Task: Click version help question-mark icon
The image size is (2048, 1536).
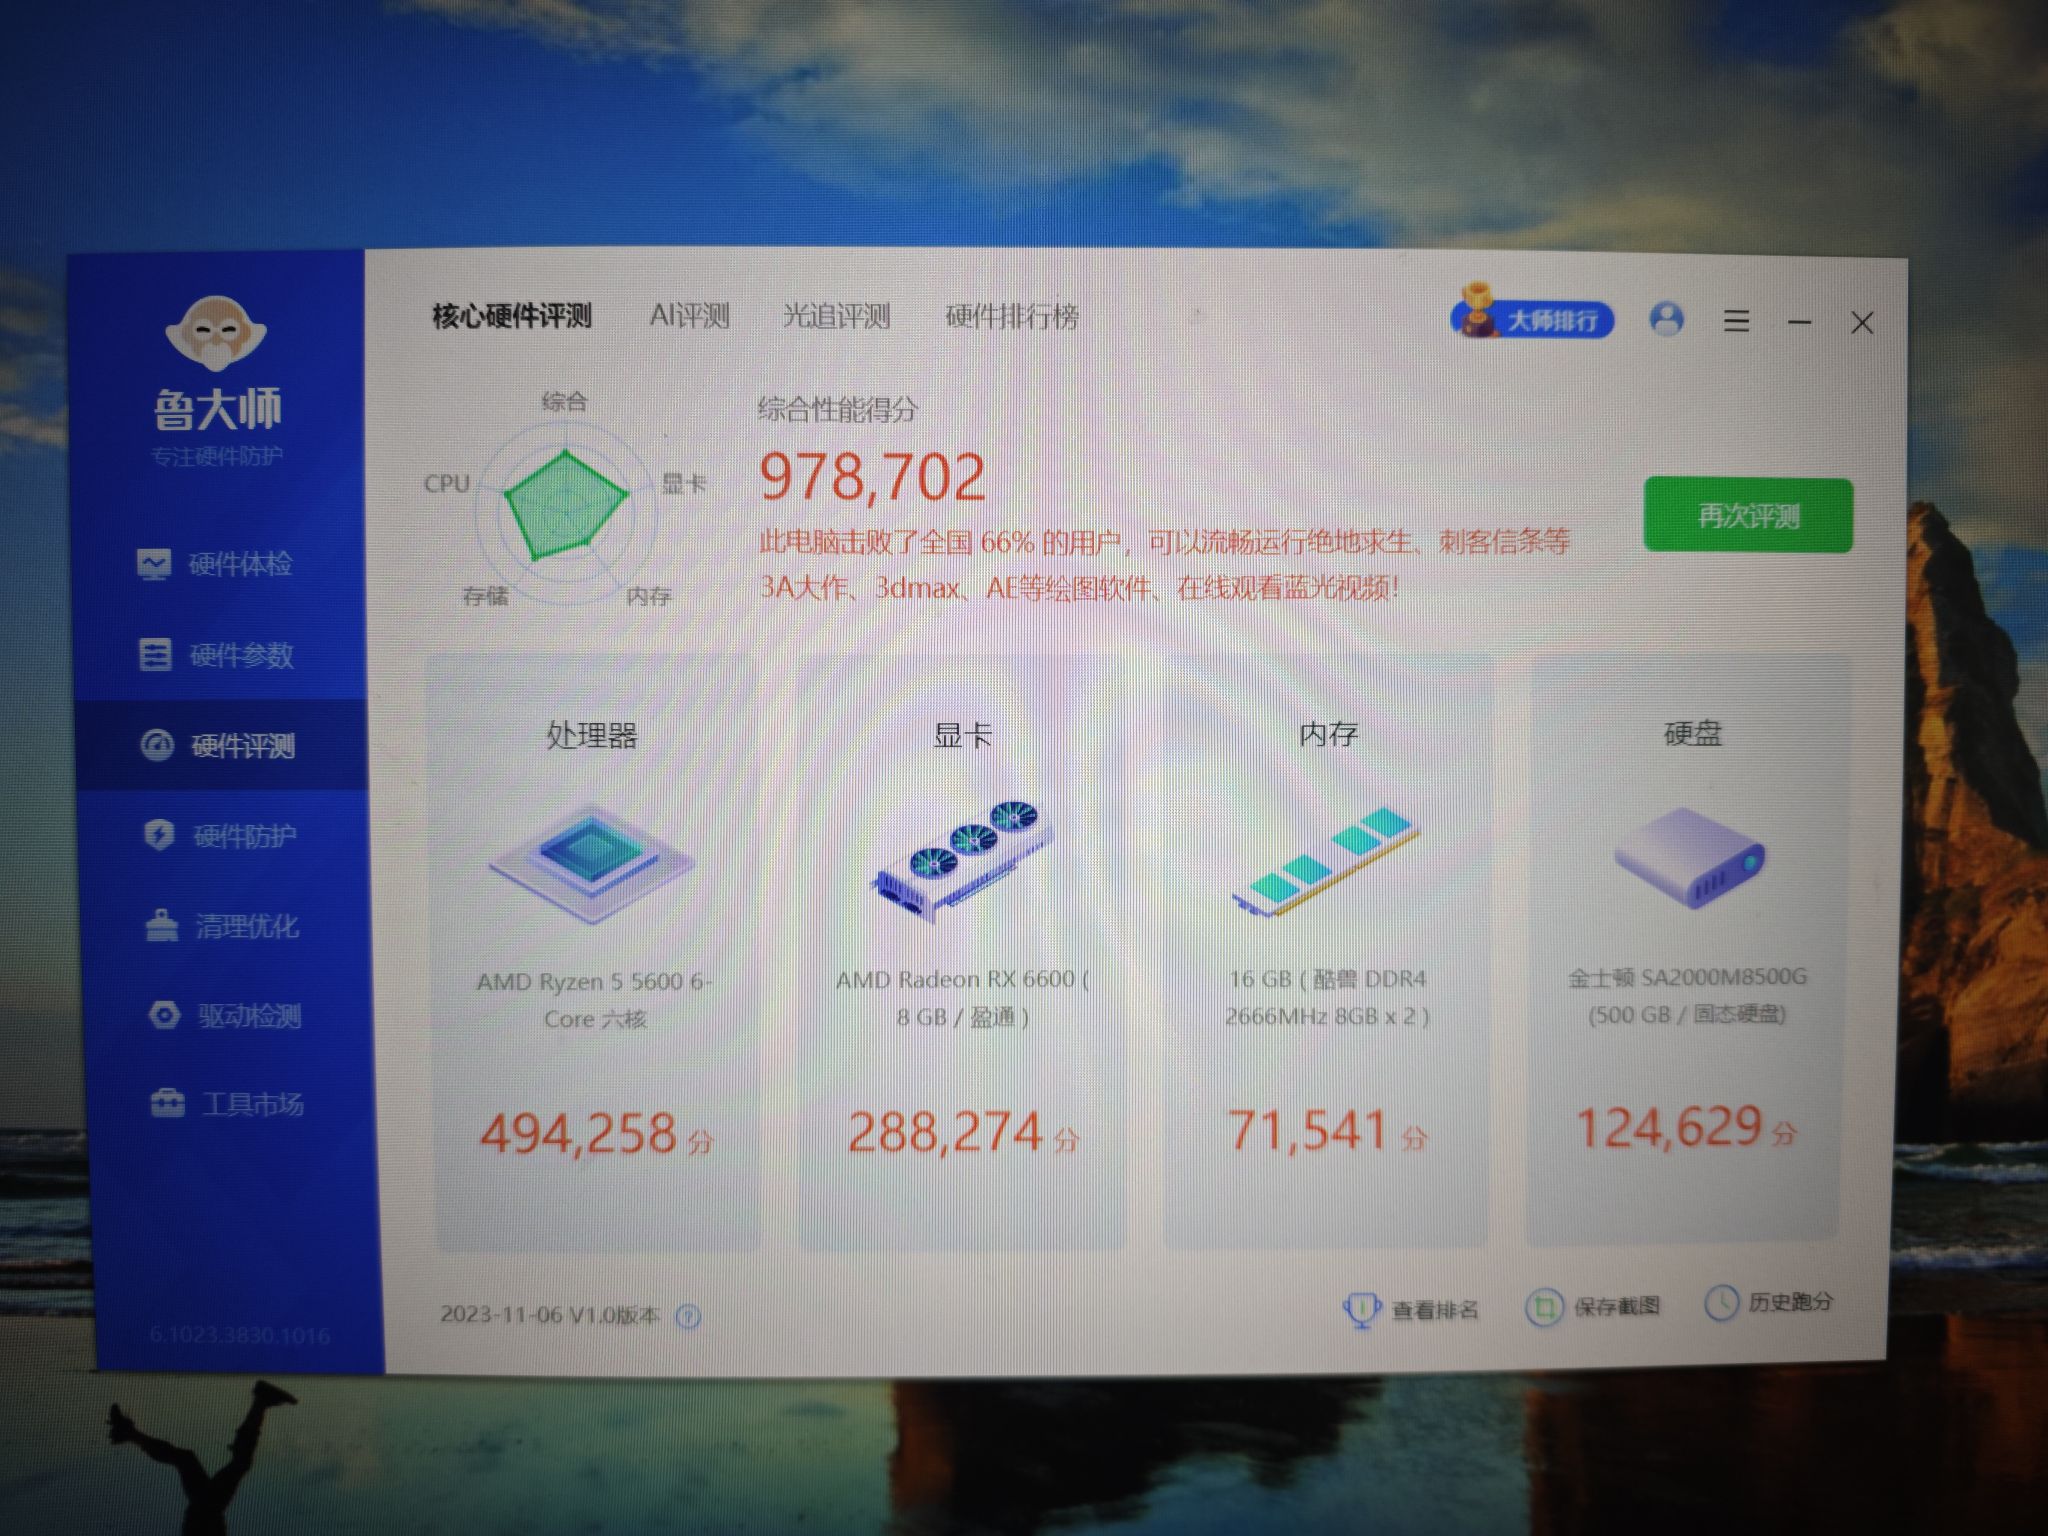Action: pyautogui.click(x=688, y=1316)
